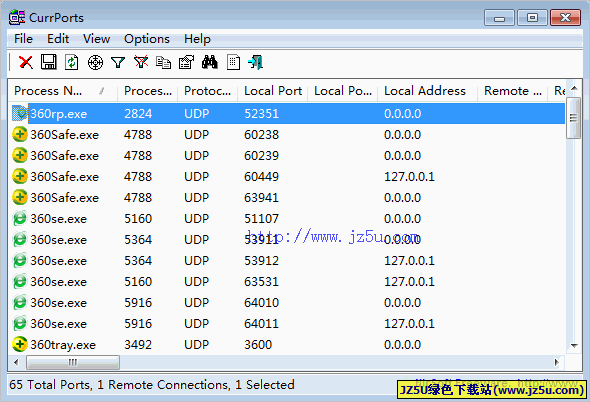Click horizontal scrollbar right arrow
Image resolution: width=590 pixels, height=402 pixels.
point(557,362)
